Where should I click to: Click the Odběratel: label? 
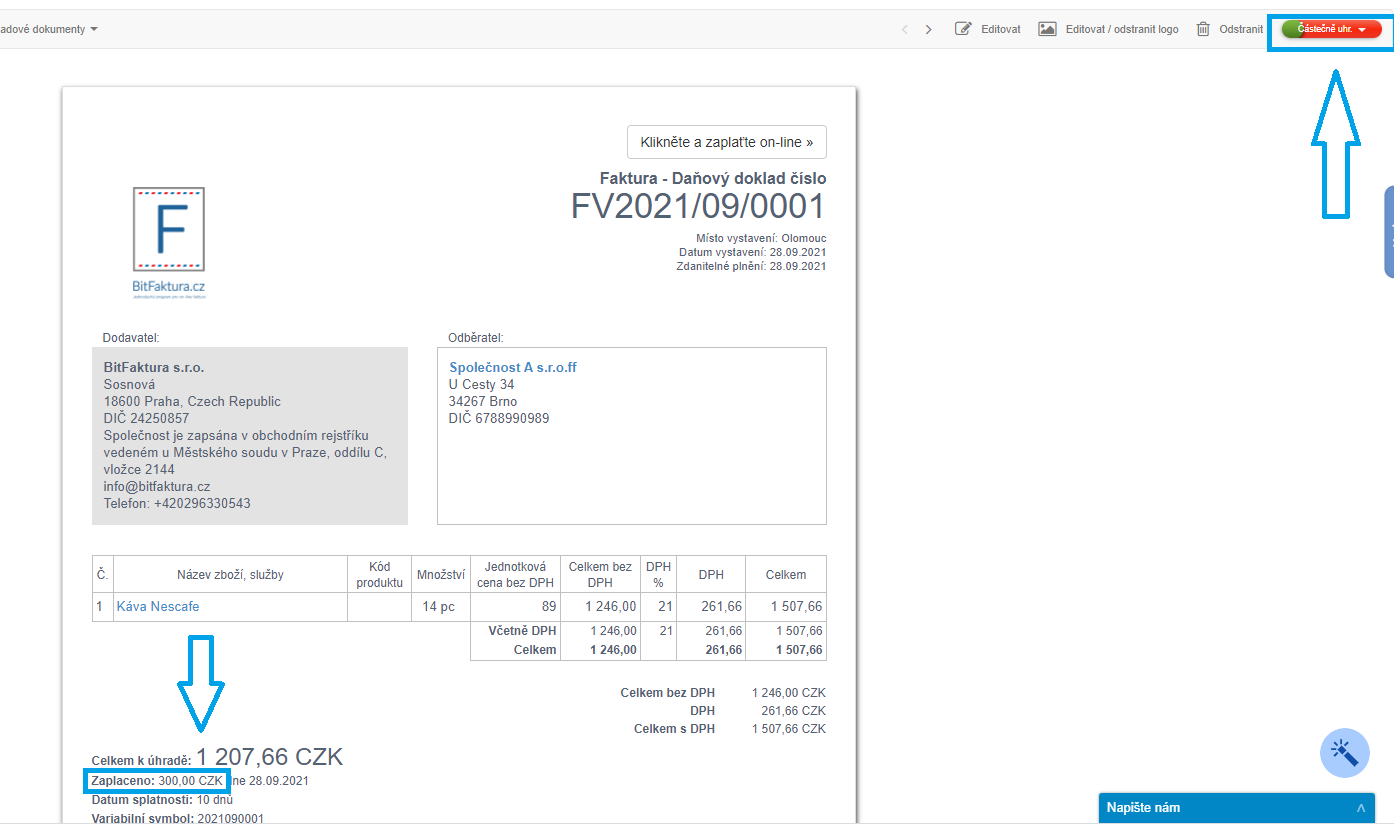(476, 337)
